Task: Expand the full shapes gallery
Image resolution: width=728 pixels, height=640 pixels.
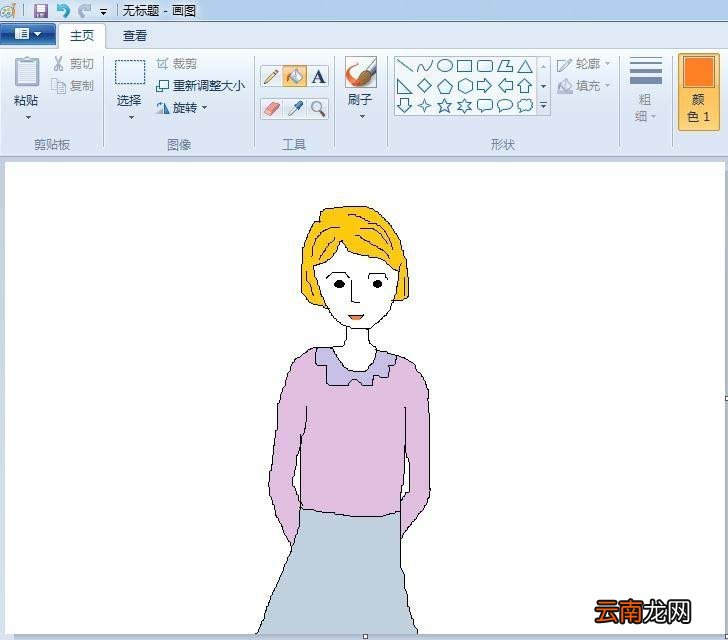Action: pyautogui.click(x=543, y=106)
